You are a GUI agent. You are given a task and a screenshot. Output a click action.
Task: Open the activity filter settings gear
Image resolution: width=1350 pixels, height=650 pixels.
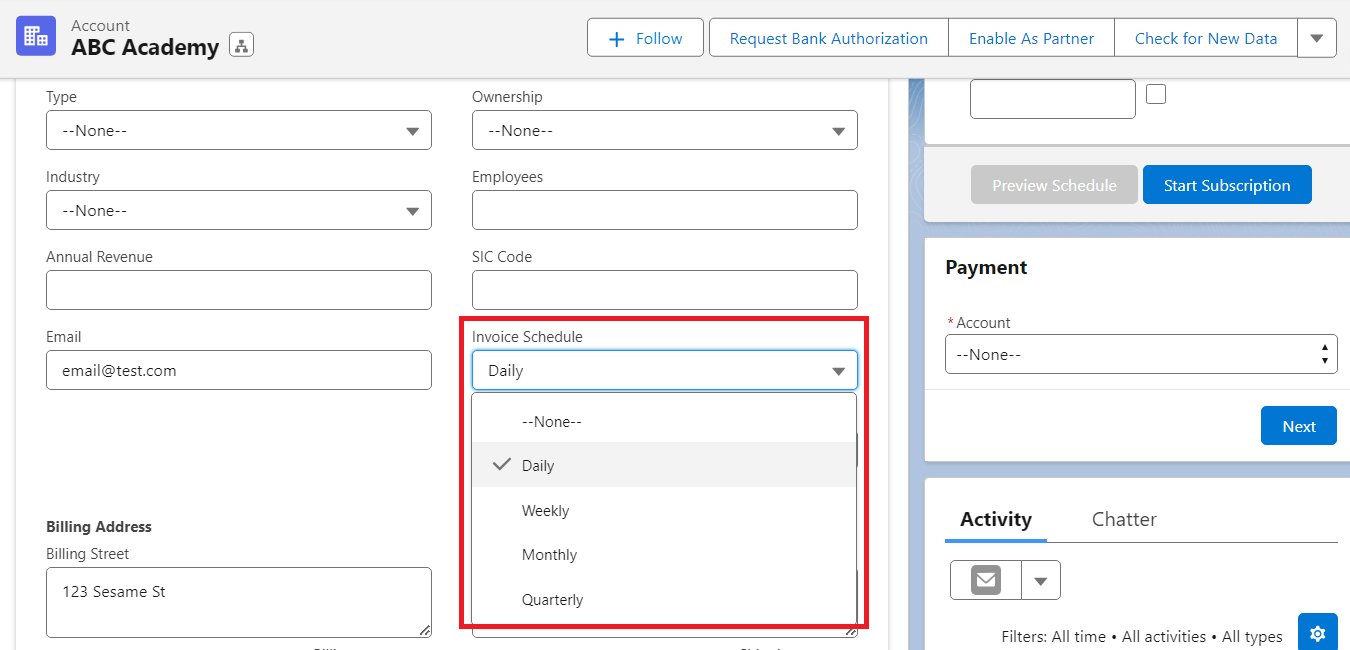[1317, 633]
